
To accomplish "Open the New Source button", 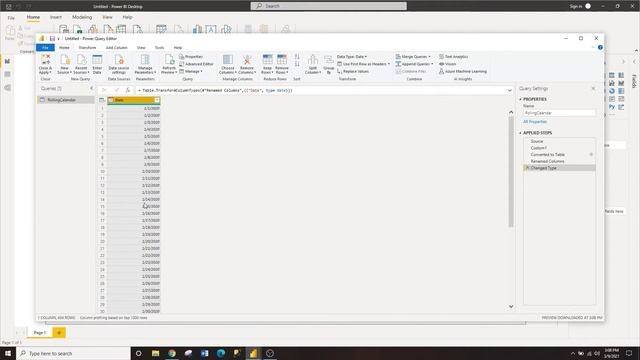I will (x=64, y=64).
